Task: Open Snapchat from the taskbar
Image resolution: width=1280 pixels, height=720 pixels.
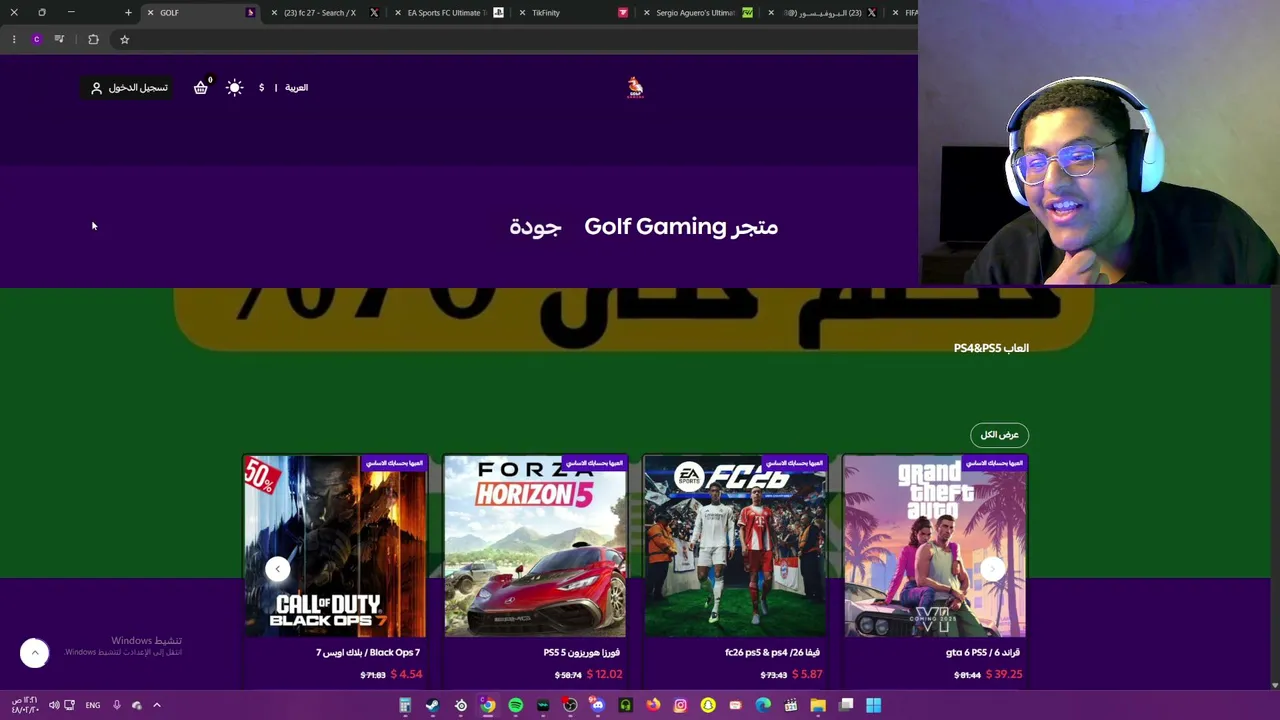Action: (x=708, y=705)
